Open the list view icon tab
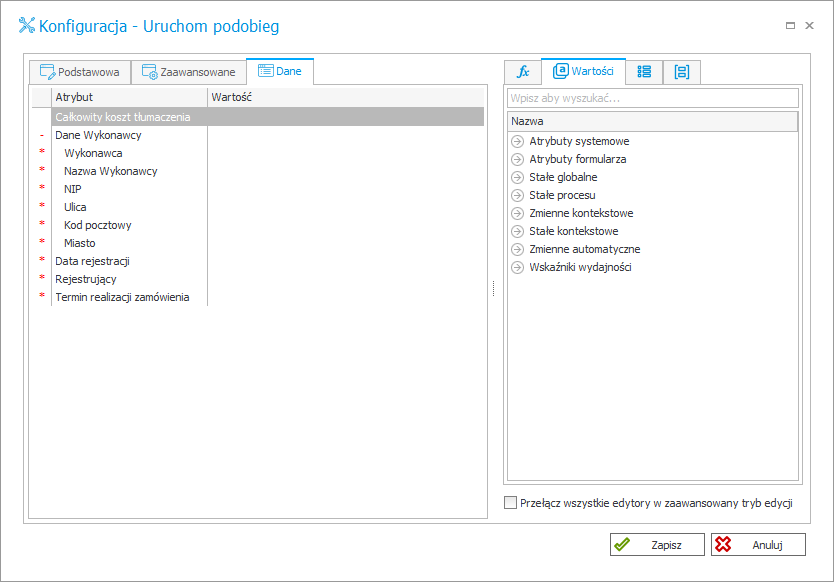 (644, 72)
